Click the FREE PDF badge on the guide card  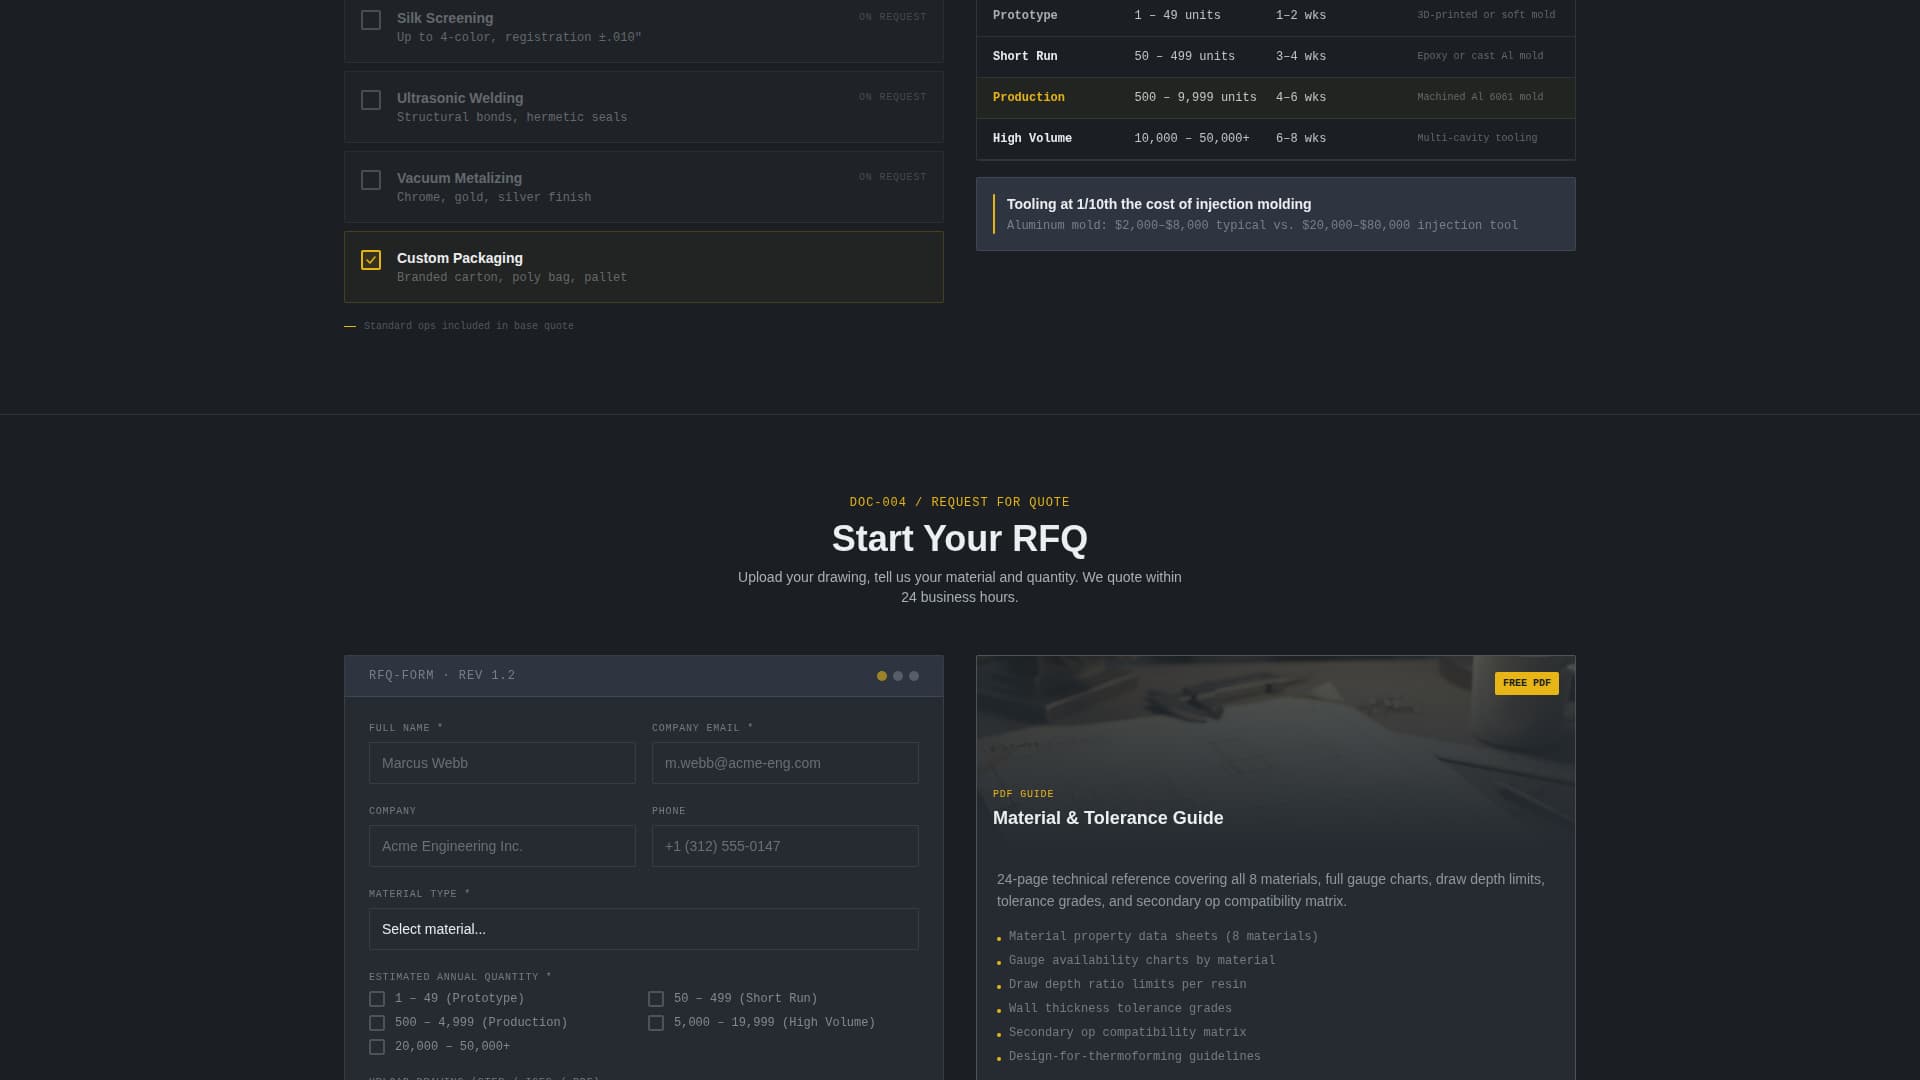[1526, 683]
